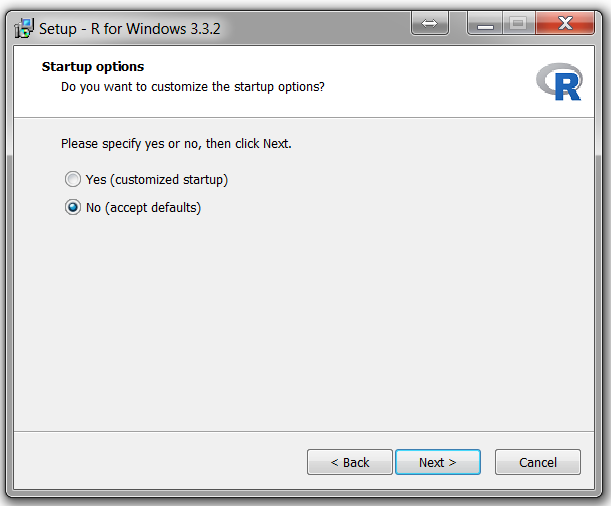
Task: Click the Next > button
Action: pyautogui.click(x=438, y=462)
